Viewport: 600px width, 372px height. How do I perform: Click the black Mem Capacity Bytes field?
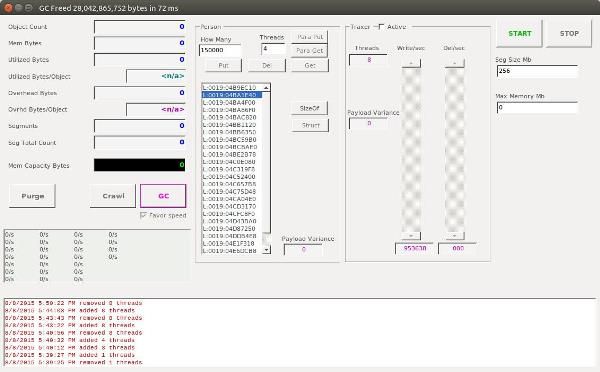(x=140, y=165)
